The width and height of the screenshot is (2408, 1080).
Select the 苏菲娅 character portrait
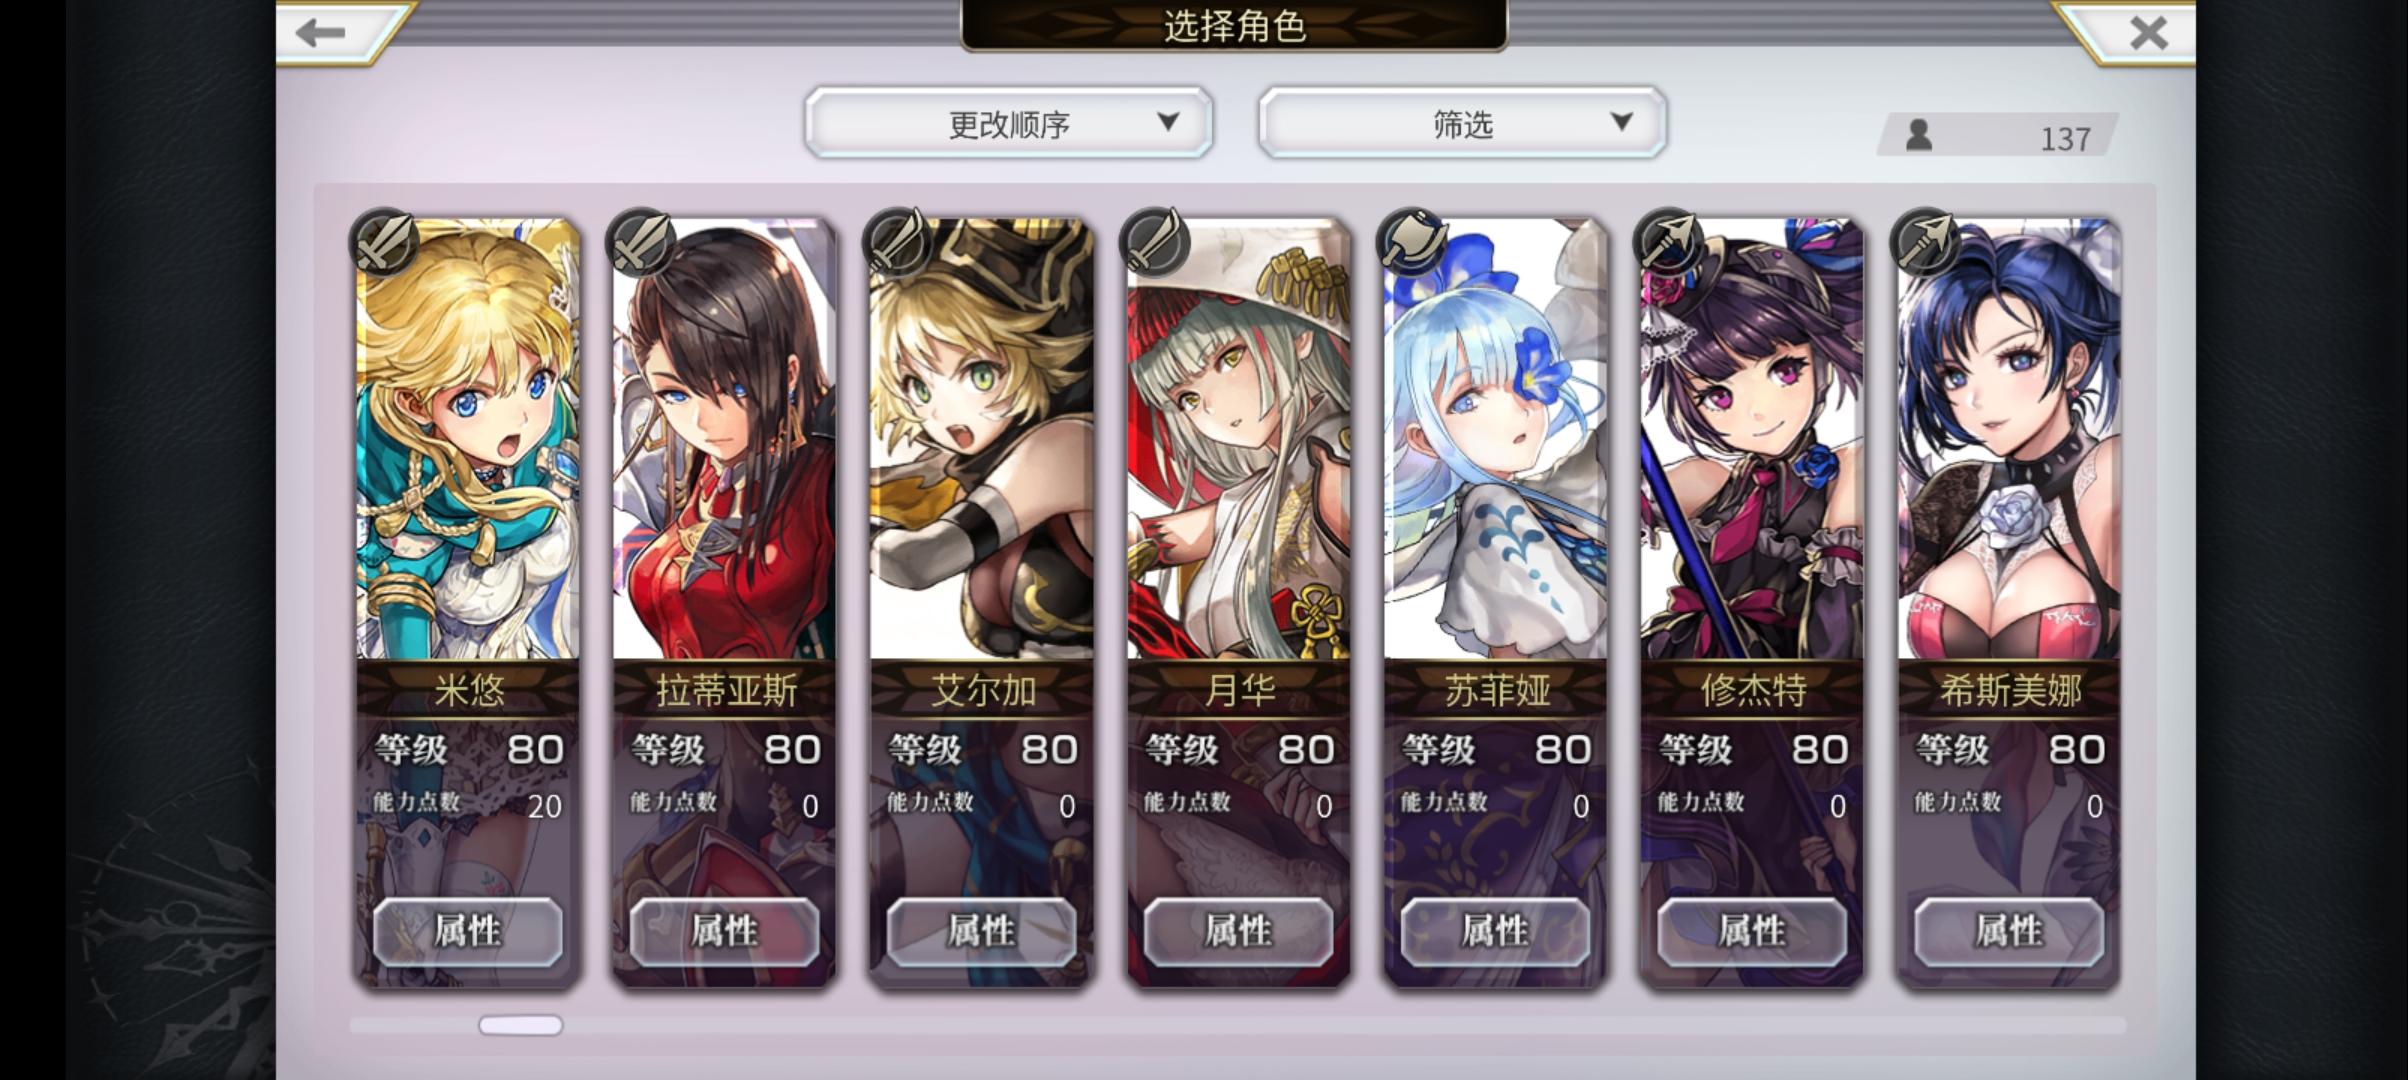(x=1495, y=440)
